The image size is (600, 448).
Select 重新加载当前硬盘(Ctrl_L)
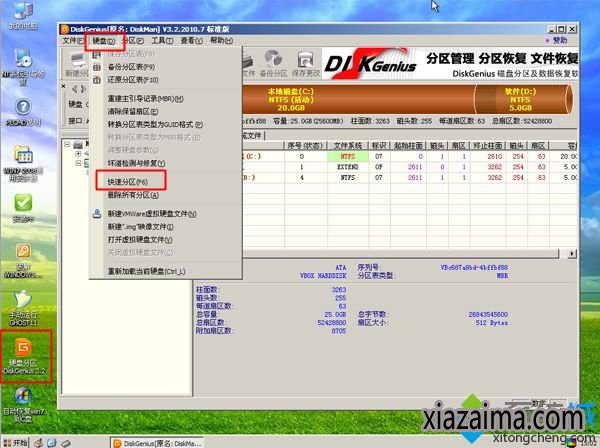146,271
